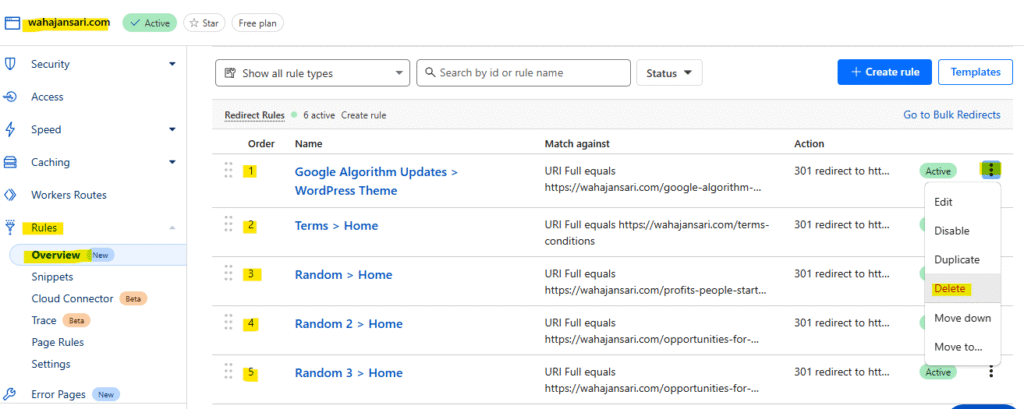Choose Delete from the rule context menu
Screen dimensions: 1024x409
point(949,289)
